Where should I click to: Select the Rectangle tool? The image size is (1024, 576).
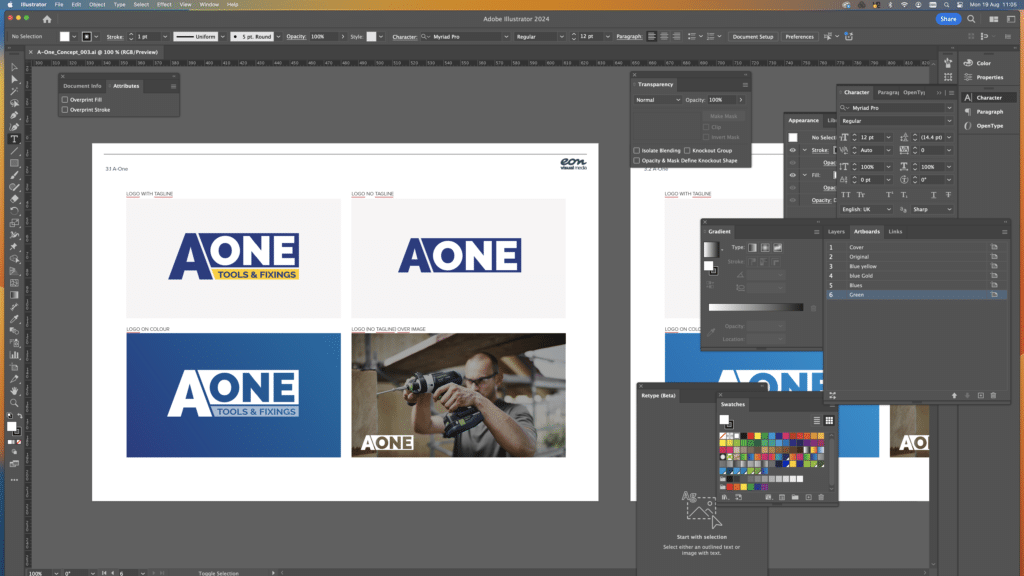coord(14,163)
